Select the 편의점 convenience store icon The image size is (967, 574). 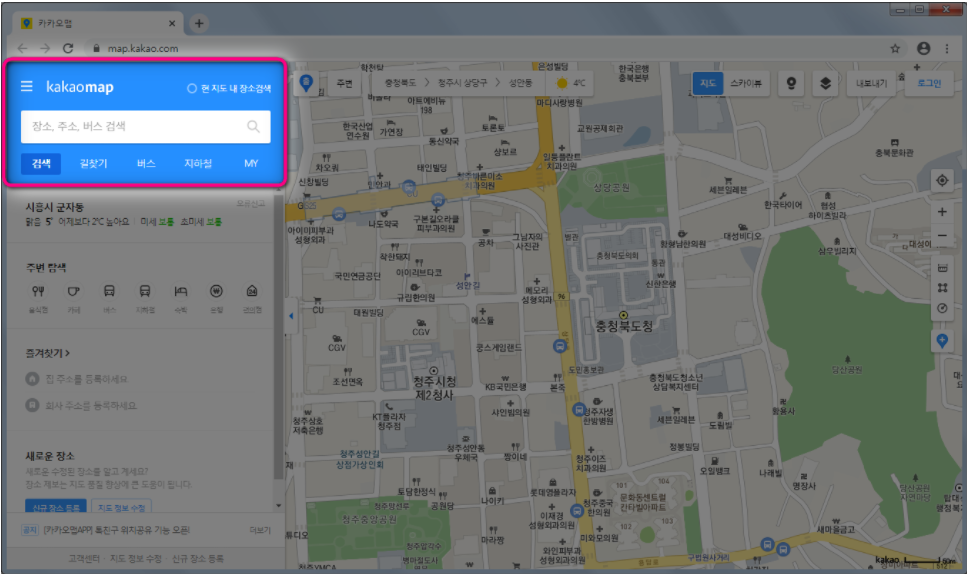pyautogui.click(x=252, y=291)
